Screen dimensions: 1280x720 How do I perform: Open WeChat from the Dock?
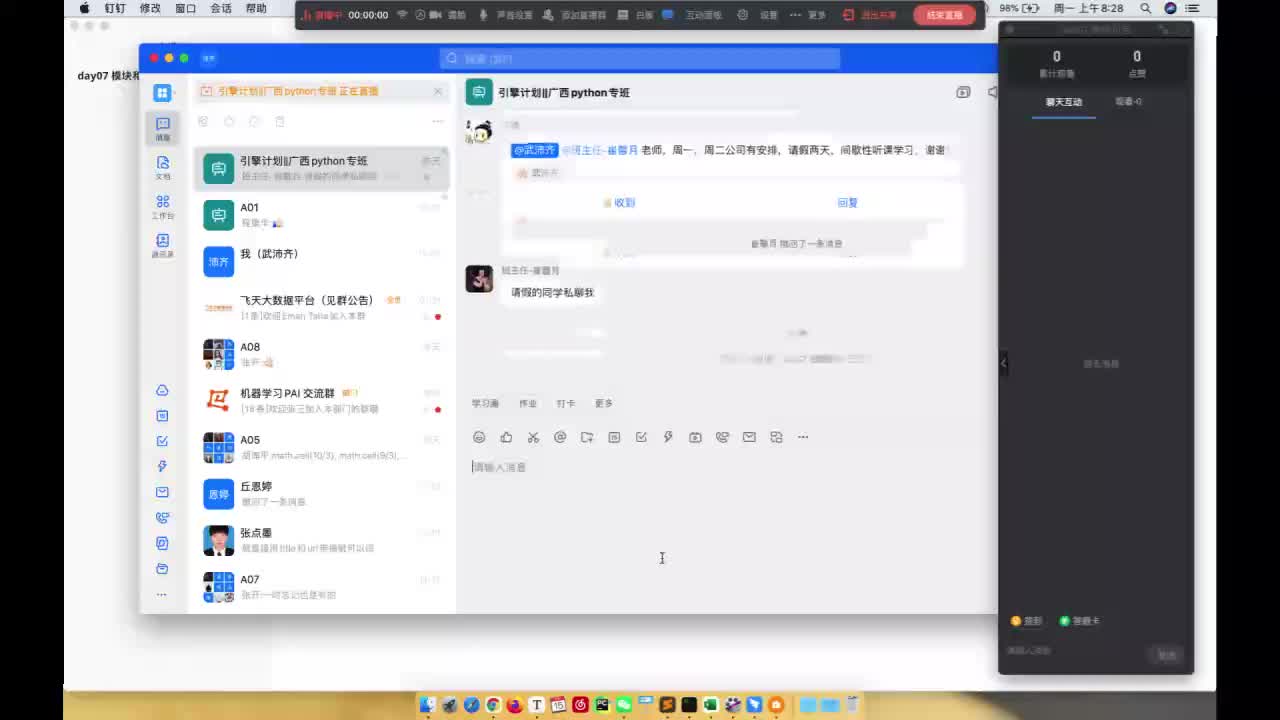click(624, 705)
